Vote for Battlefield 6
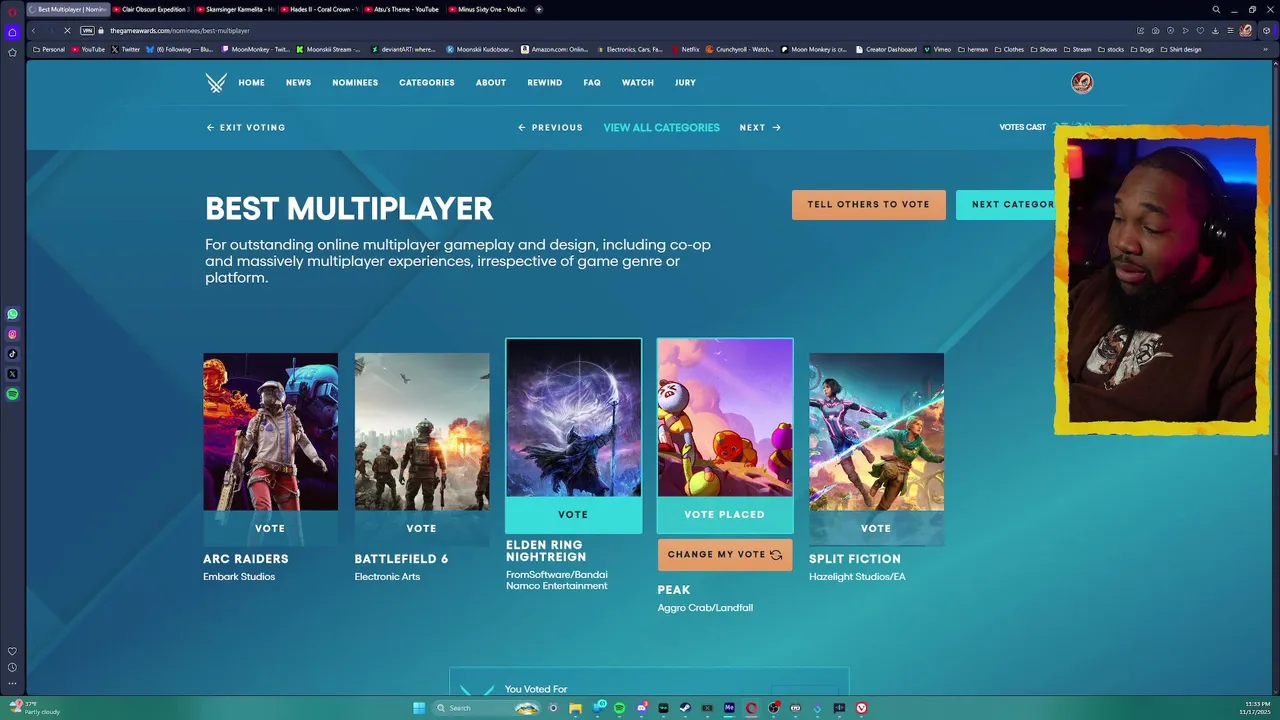Screen dimensions: 1280x720 tap(422, 528)
